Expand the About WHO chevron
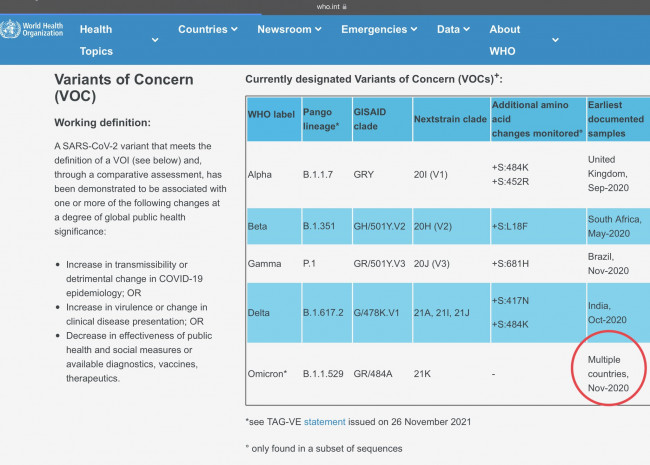Image resolution: width=650 pixels, height=465 pixels. tap(555, 40)
